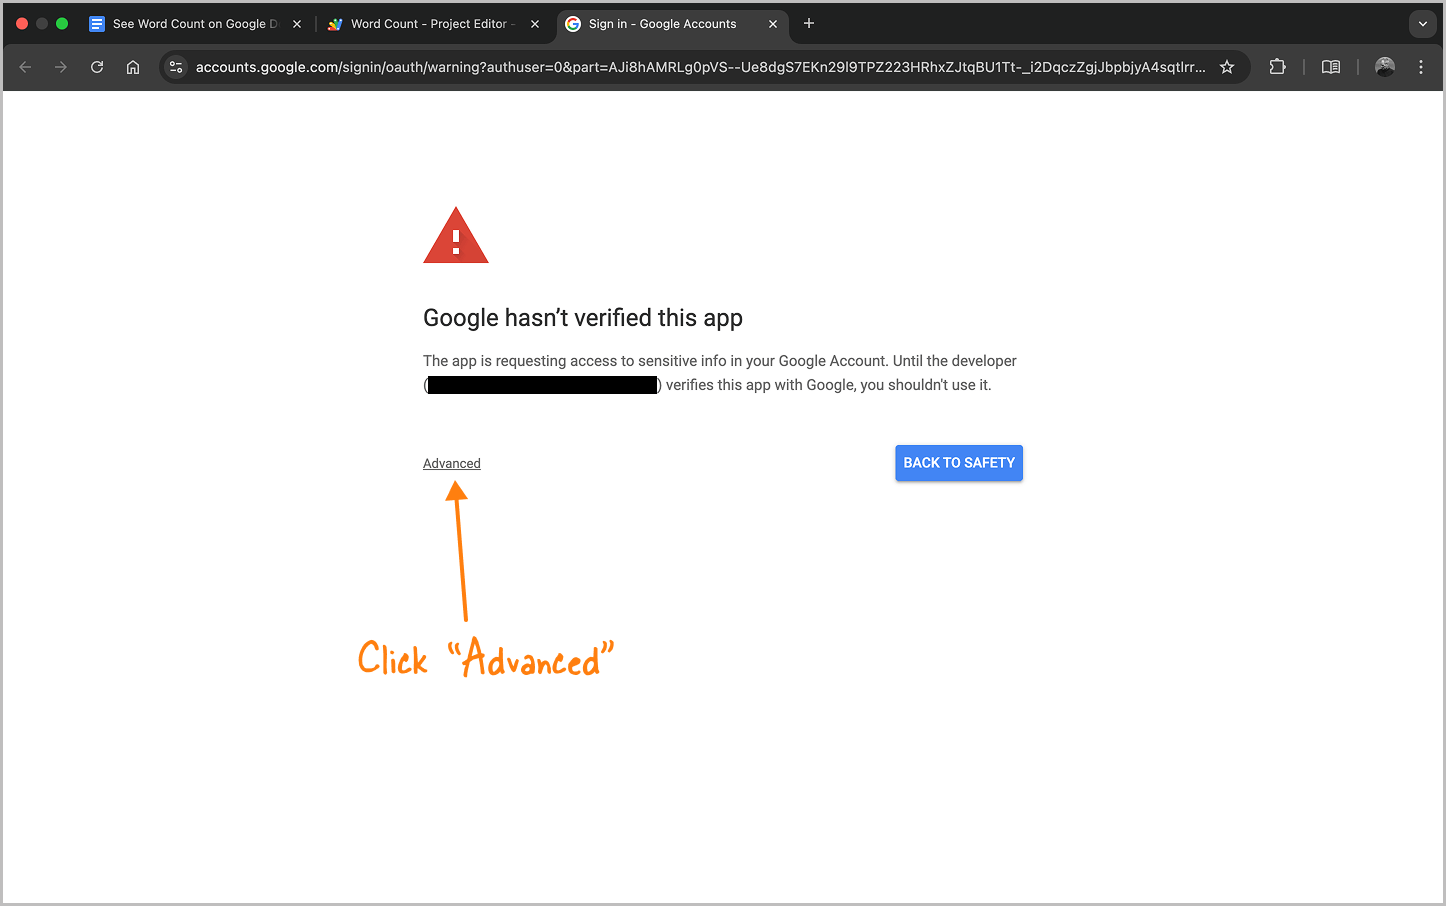
Task: Reload the current page
Action: click(97, 67)
